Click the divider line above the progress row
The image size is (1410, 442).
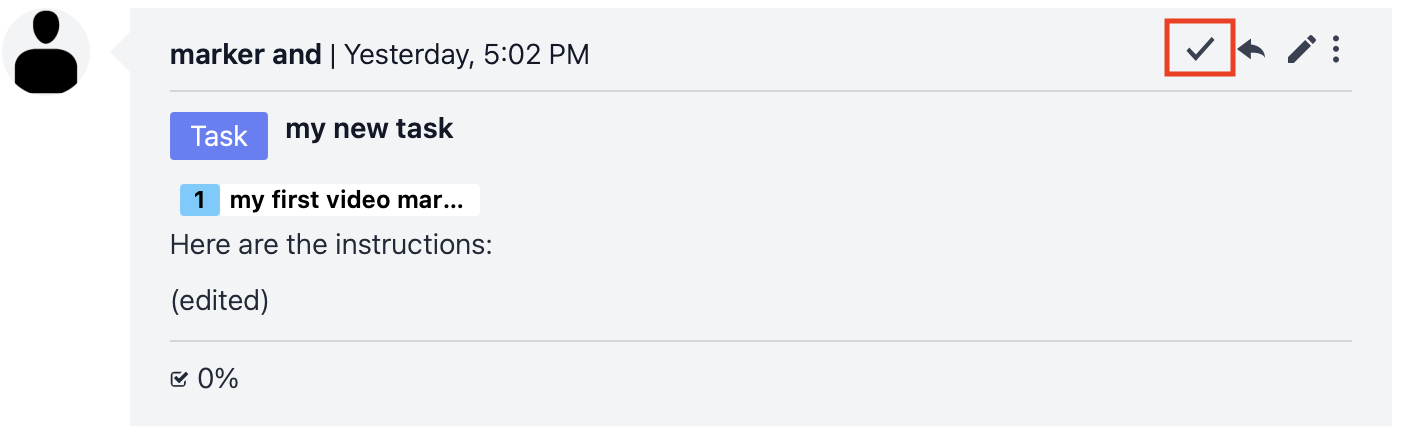[760, 342]
